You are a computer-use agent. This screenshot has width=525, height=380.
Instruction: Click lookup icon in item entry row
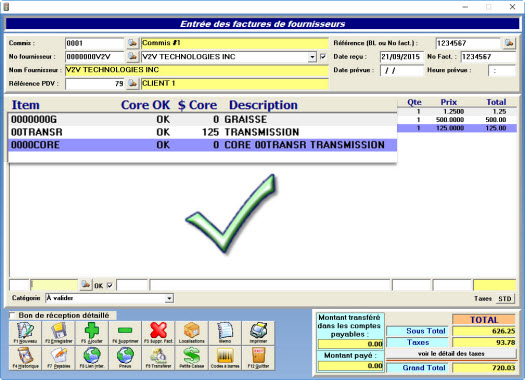click(85, 285)
